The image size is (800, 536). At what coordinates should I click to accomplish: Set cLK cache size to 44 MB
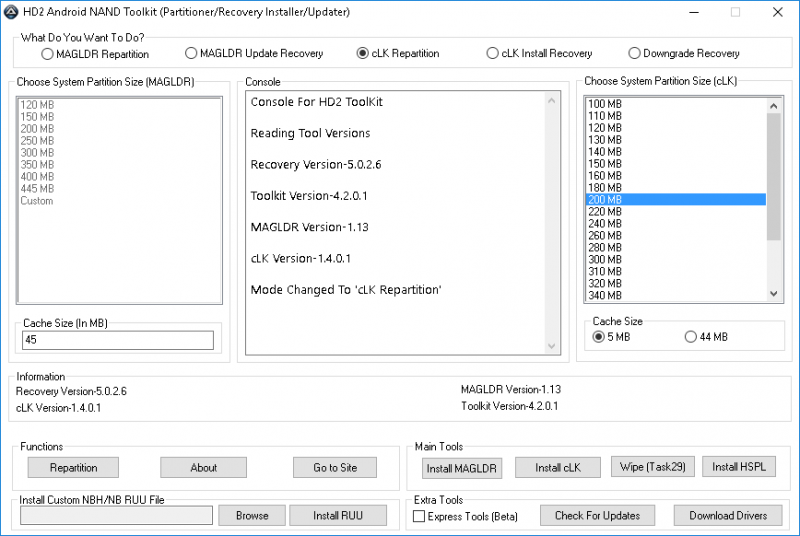(x=706, y=337)
